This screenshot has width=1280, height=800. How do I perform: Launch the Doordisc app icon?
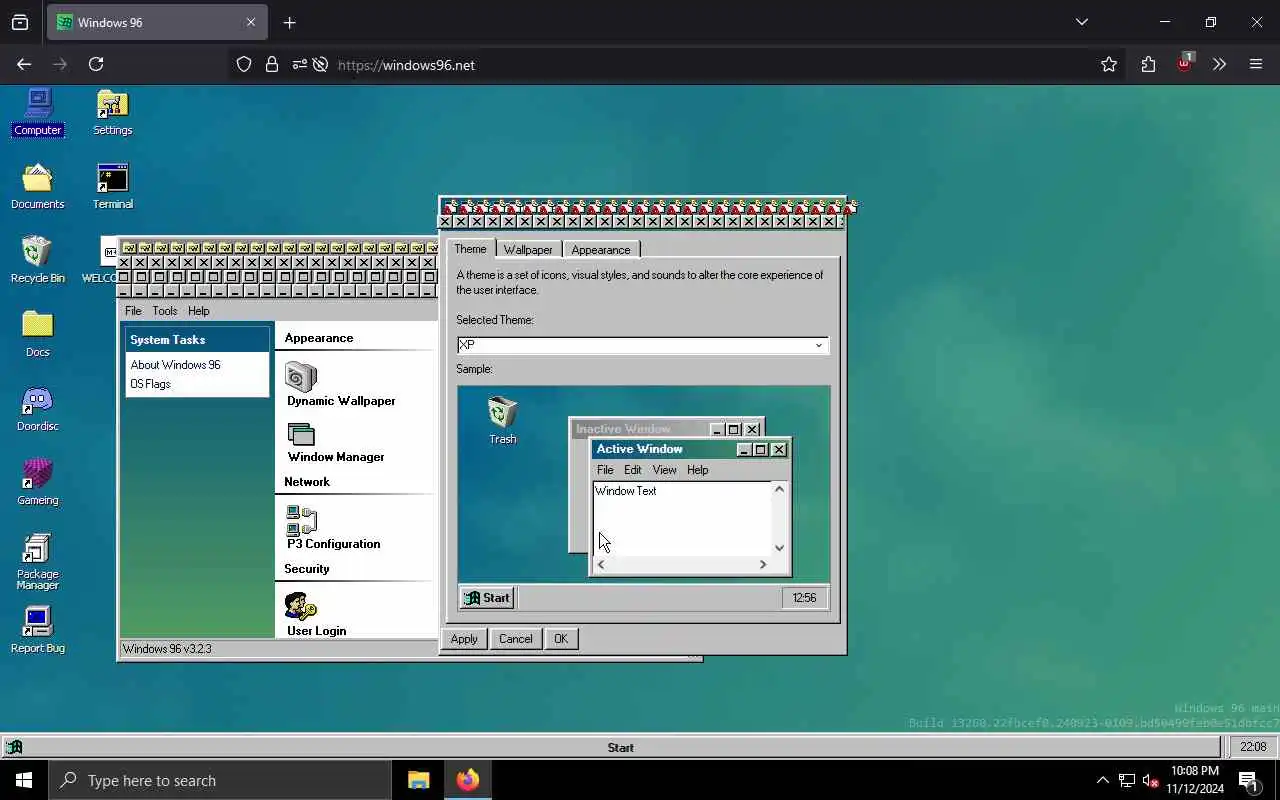tap(38, 408)
